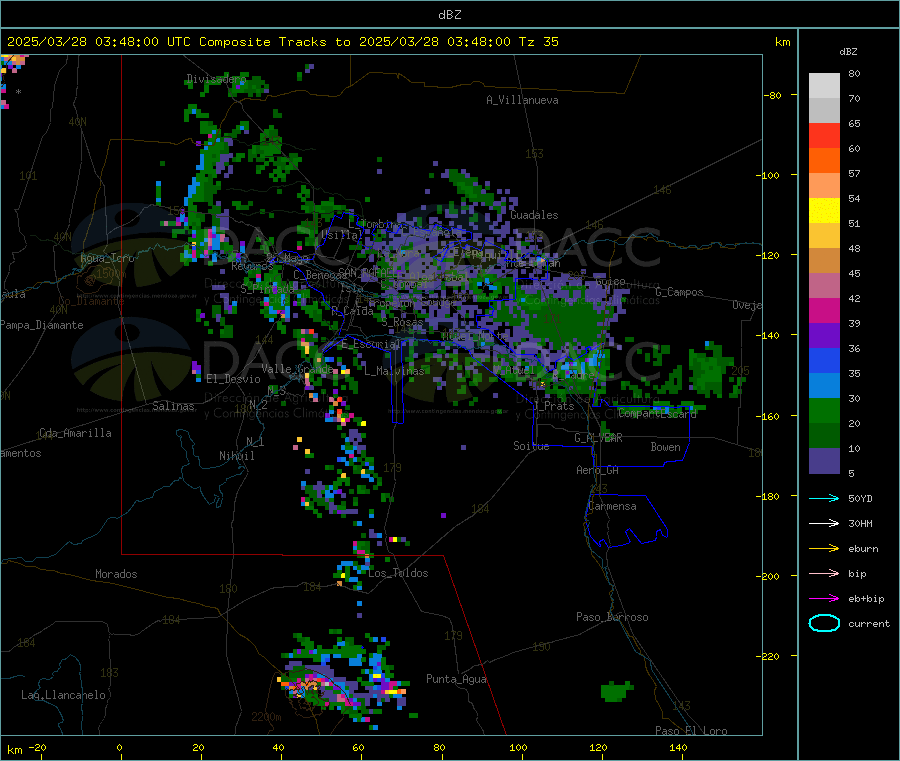Click the green 30 dBZ color swatch

pyautogui.click(x=824, y=410)
